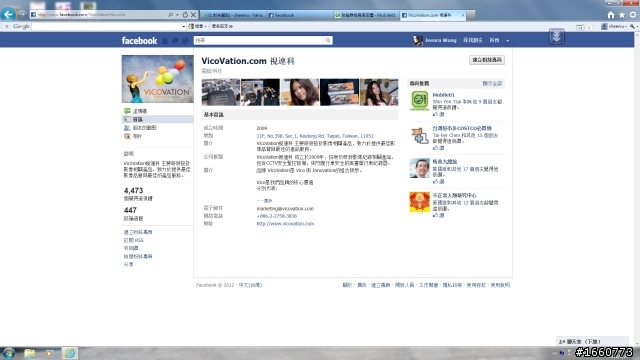Viewport: 640px width, 360px height.
Task: Open browser Tools gear icon
Action: tap(633, 15)
